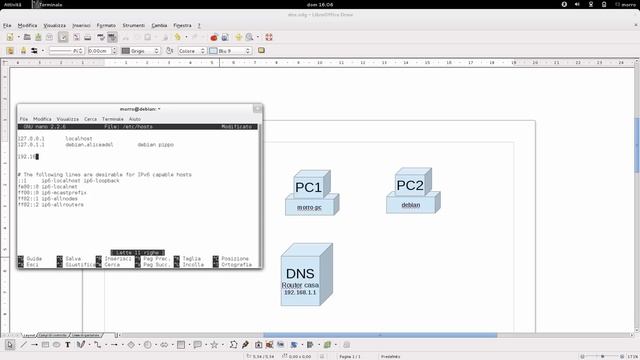Open the Finestra menu in Draw
This screenshot has width=640, height=360.
[x=182, y=25]
